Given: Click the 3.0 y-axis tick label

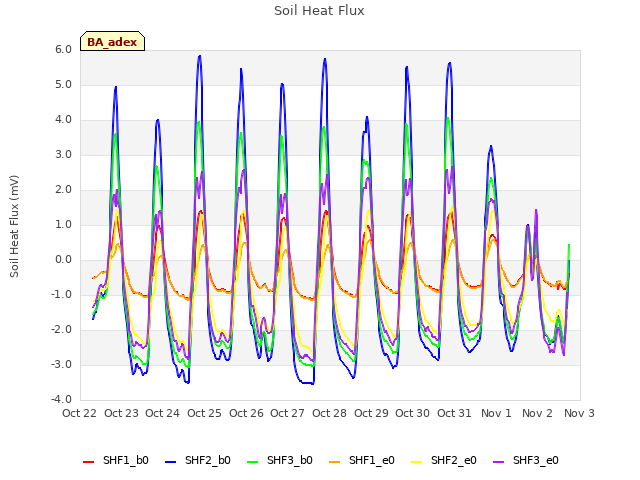Looking at the screenshot, I should (63, 155).
